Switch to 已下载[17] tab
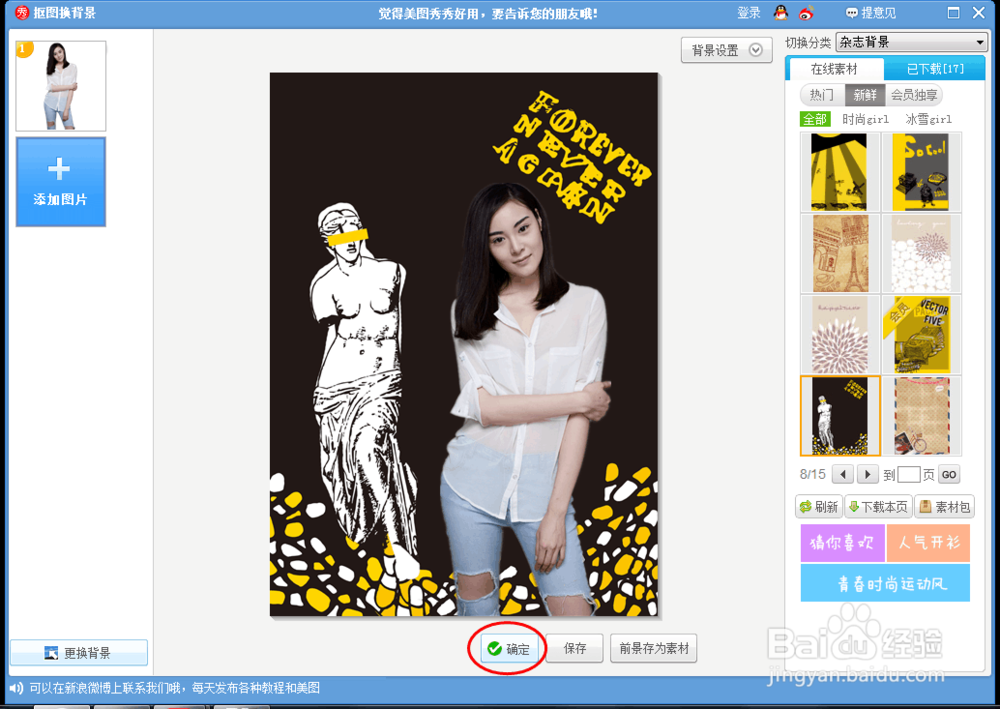This screenshot has width=1000, height=709. (935, 69)
